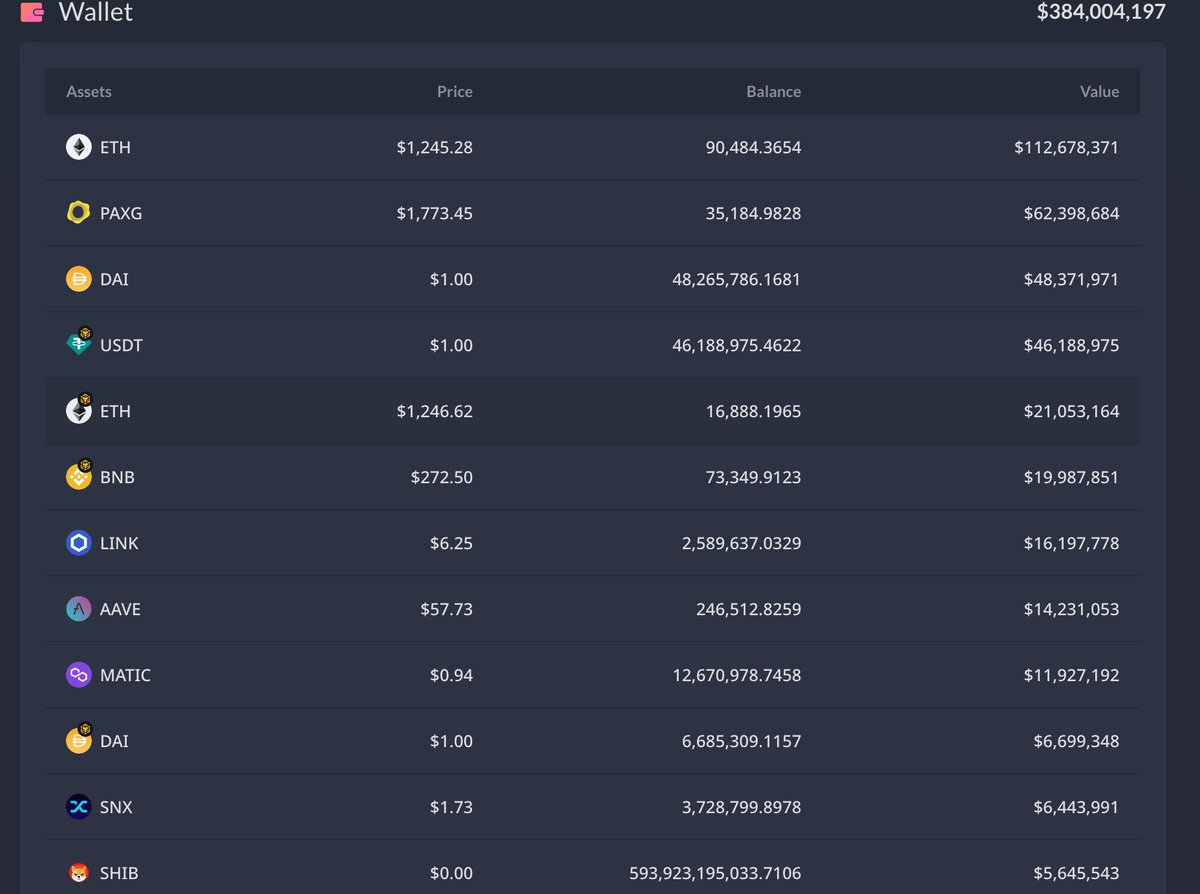Screen dimensions: 1200x894
Task: Click SHIB balance 593,923,195,033.7106
Action: click(x=716, y=873)
